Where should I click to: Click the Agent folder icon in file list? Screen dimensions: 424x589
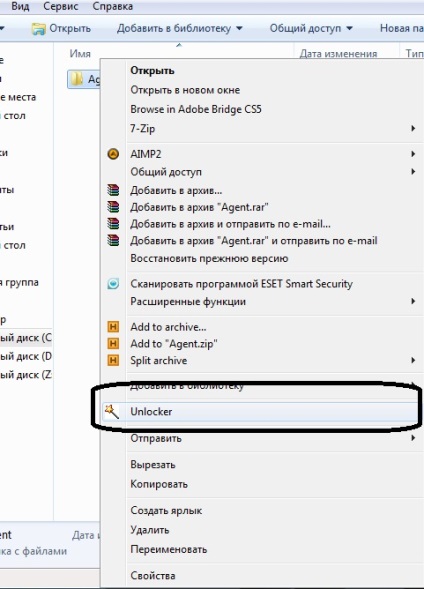tap(77, 79)
